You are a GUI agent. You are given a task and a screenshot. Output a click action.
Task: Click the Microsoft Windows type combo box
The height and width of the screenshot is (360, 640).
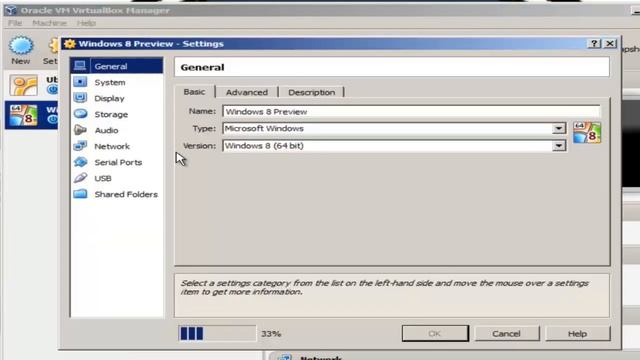point(394,129)
